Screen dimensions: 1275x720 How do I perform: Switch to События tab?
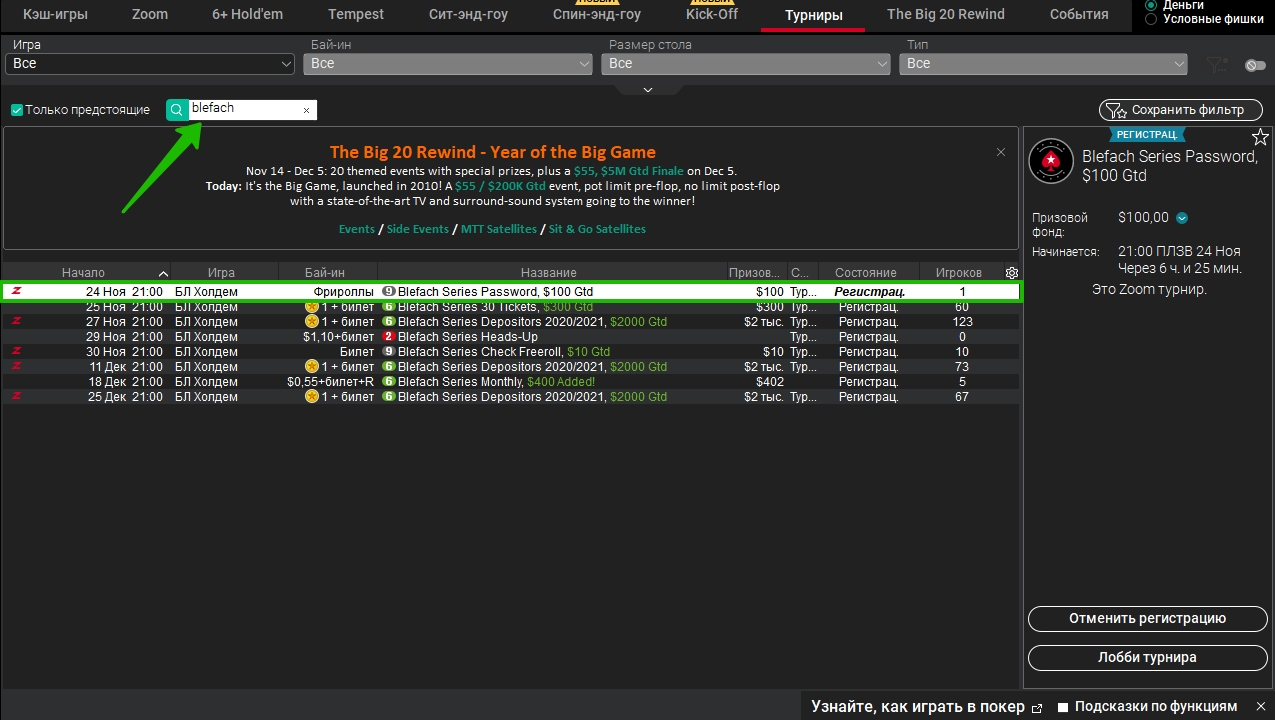1079,15
